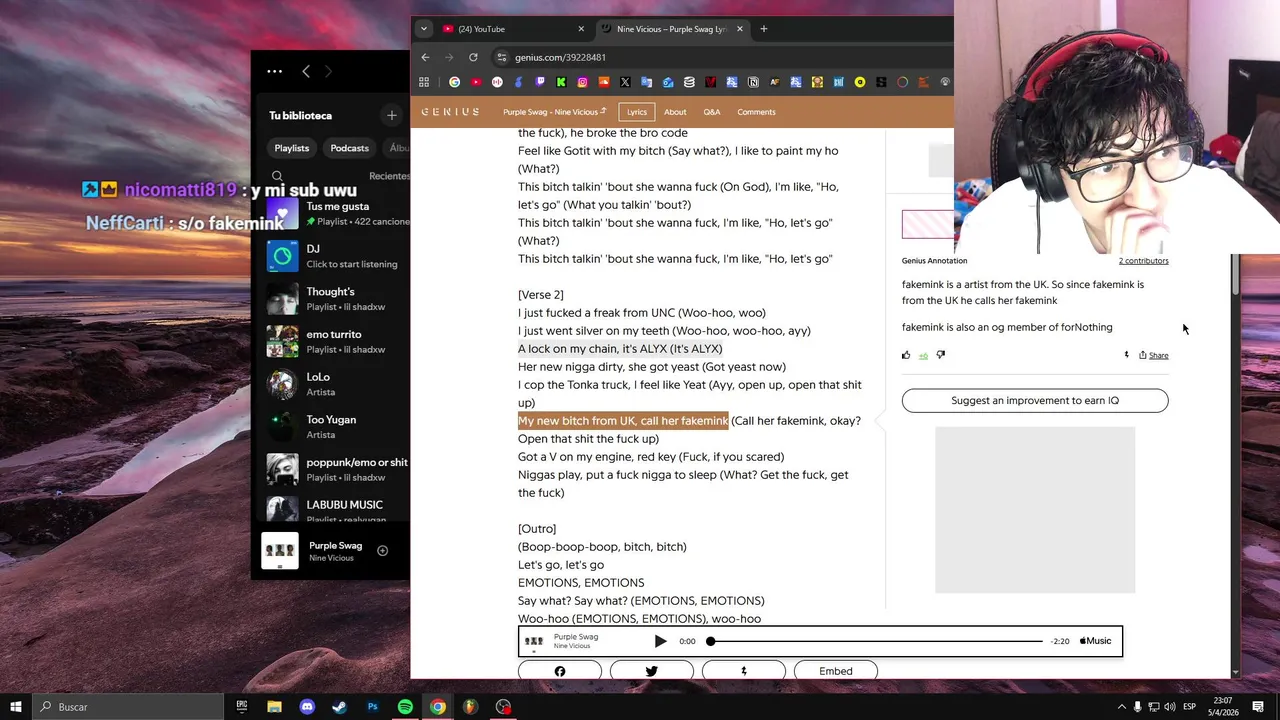1280x720 pixels.
Task: Click the A lock on my chain lyric
Action: click(620, 349)
